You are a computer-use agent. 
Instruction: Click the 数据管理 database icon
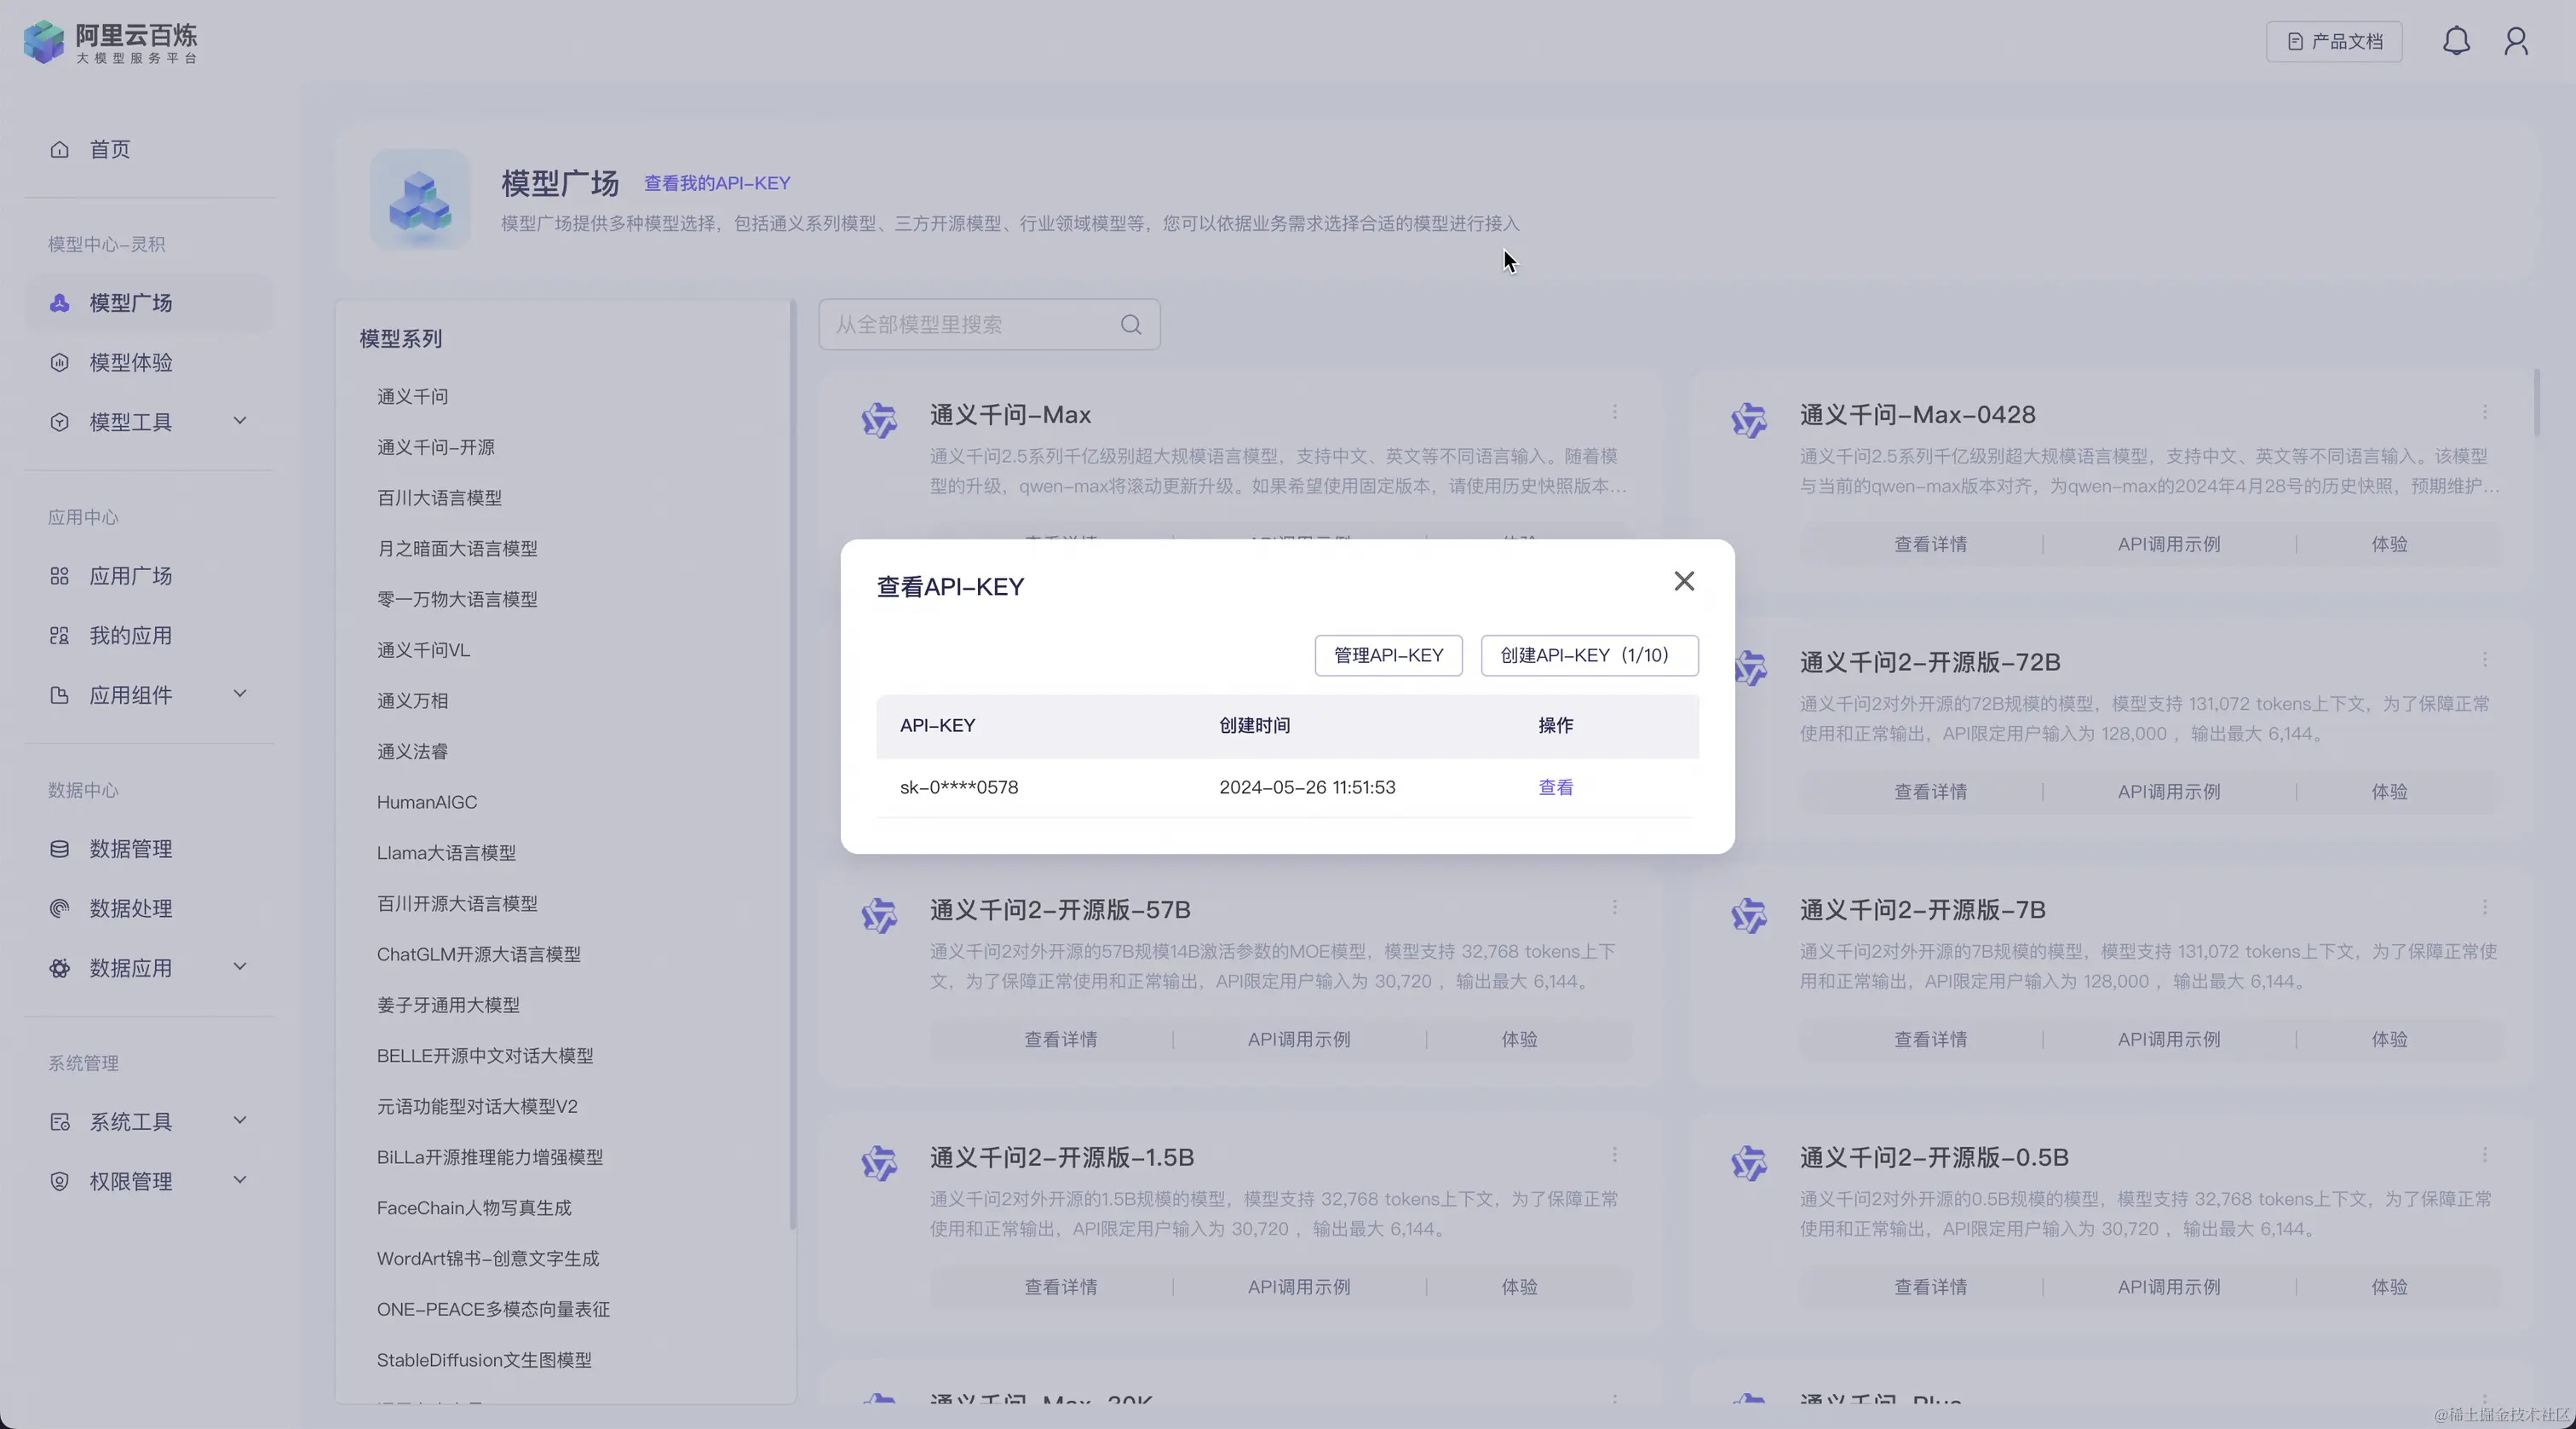(x=60, y=849)
